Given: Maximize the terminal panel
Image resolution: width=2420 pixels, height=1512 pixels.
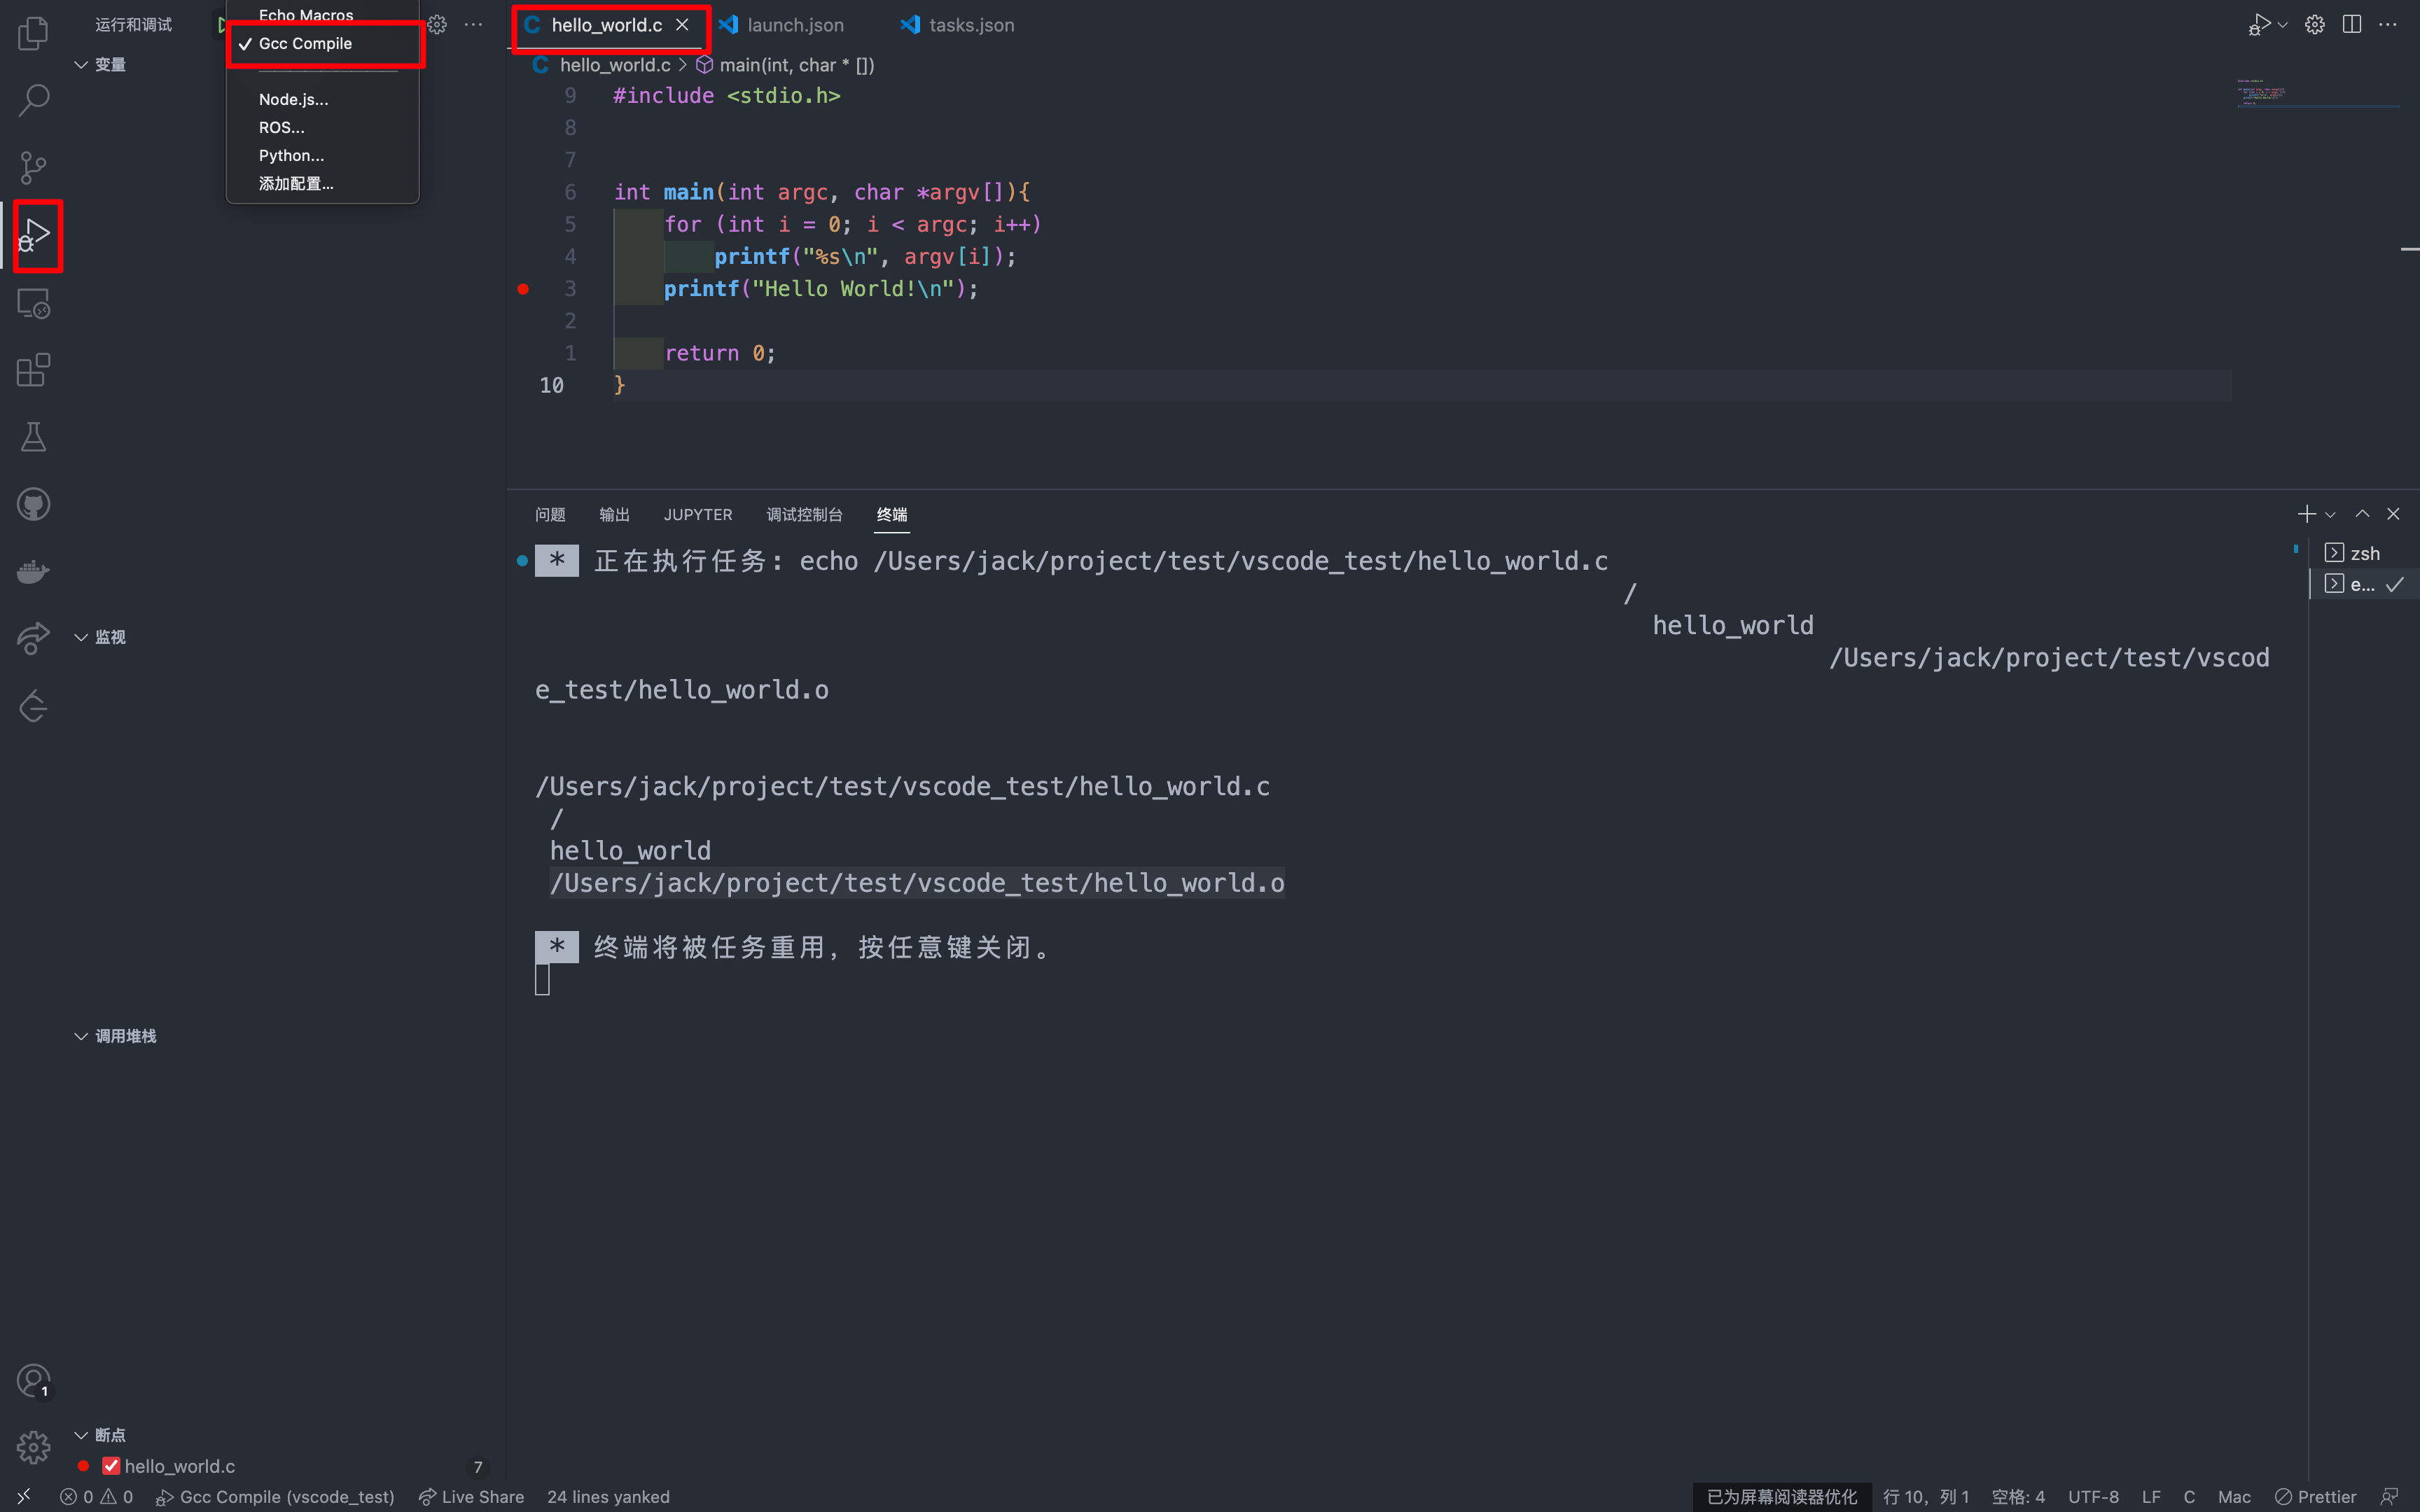Looking at the screenshot, I should pos(2362,514).
